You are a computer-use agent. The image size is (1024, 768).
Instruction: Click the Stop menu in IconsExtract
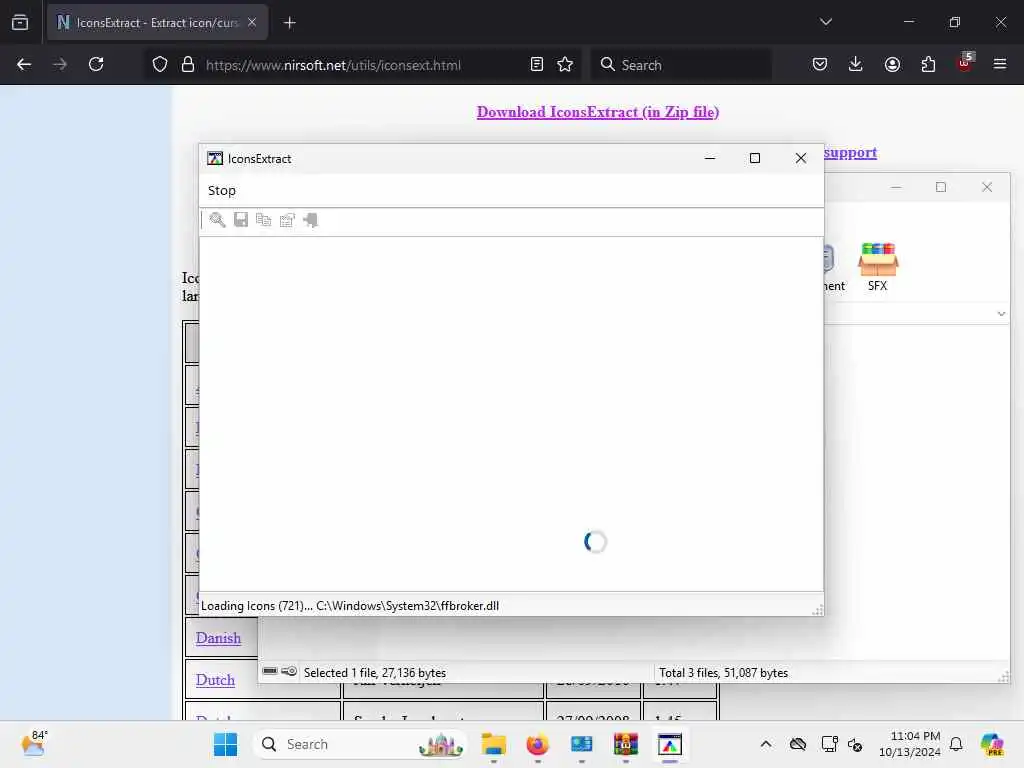point(221,191)
